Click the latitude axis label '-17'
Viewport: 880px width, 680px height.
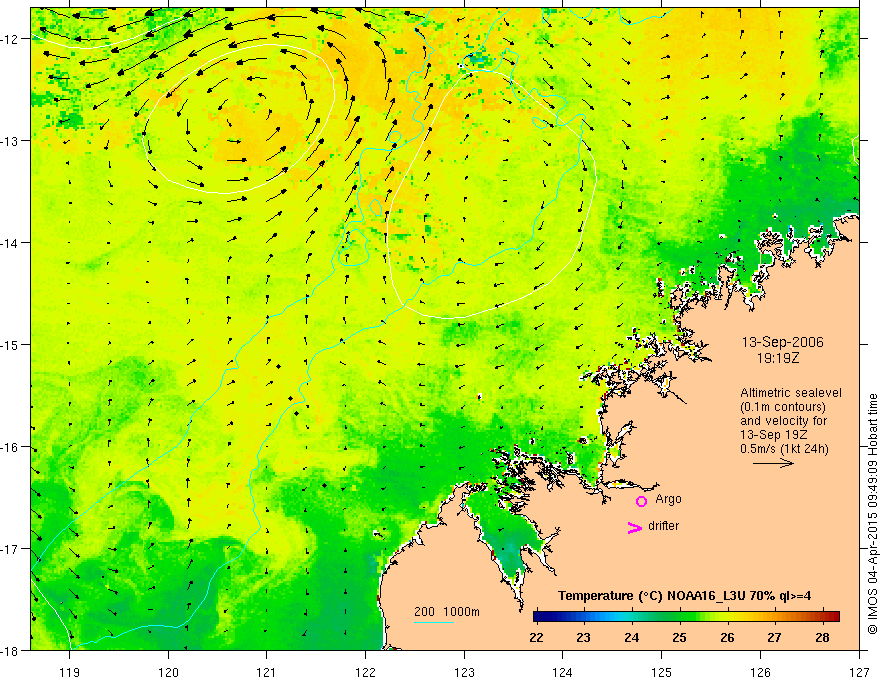coord(11,549)
